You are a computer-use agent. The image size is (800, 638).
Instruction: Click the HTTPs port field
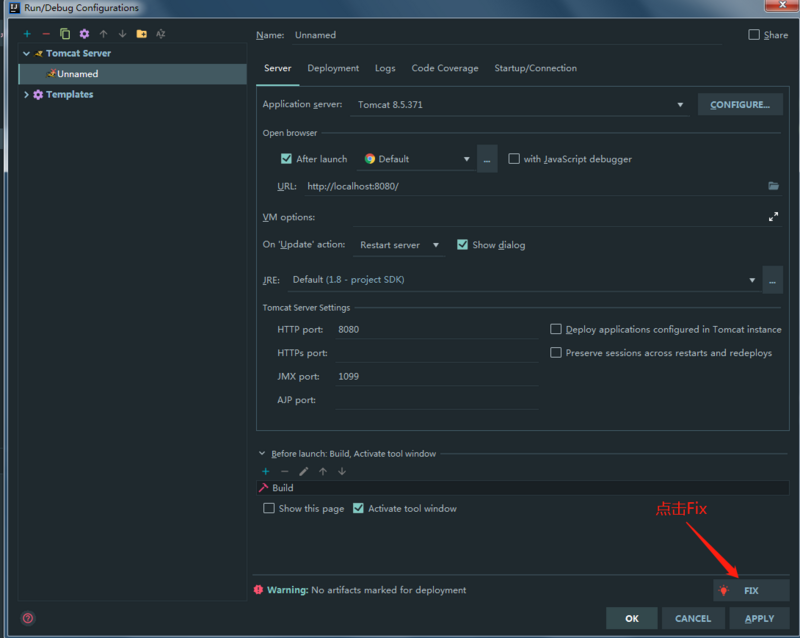coord(437,353)
